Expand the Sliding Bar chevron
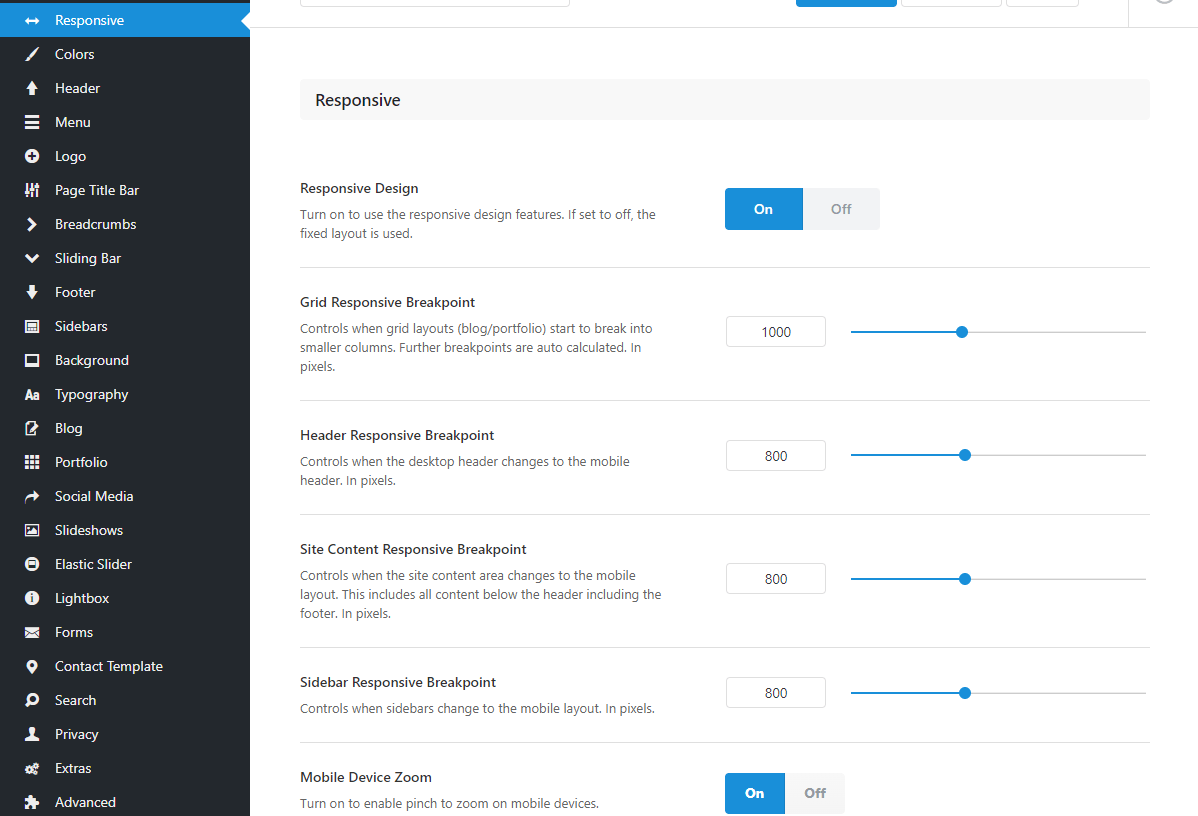This screenshot has width=1198, height=816. [x=32, y=258]
